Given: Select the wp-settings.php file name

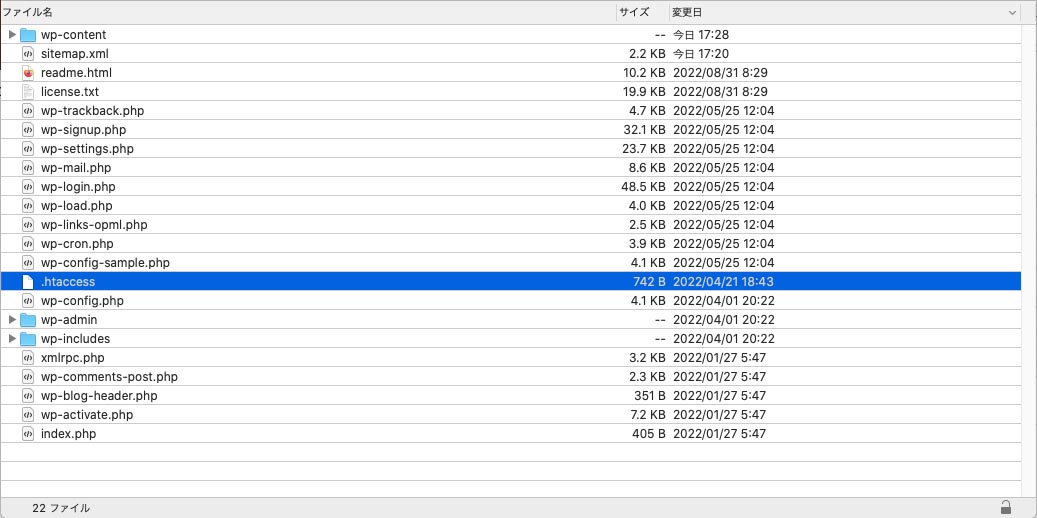Looking at the screenshot, I should click(x=87, y=149).
